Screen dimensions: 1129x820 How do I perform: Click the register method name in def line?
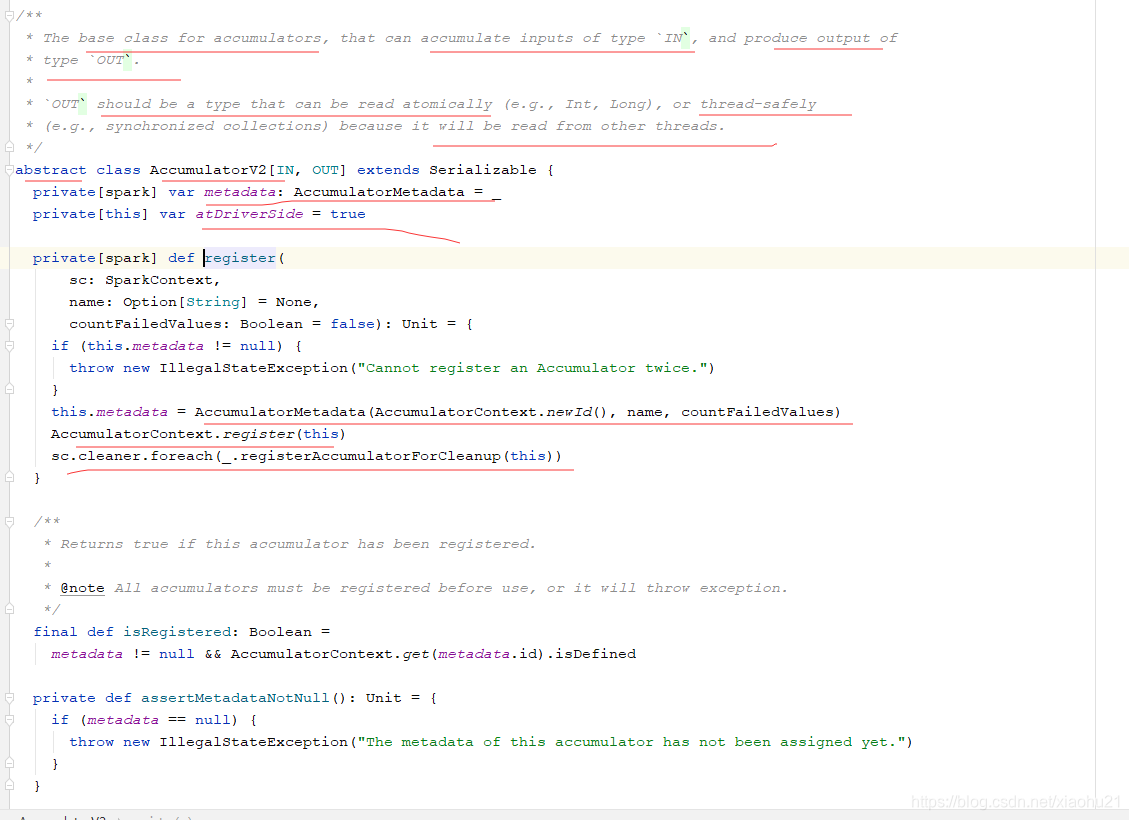pyautogui.click(x=240, y=258)
